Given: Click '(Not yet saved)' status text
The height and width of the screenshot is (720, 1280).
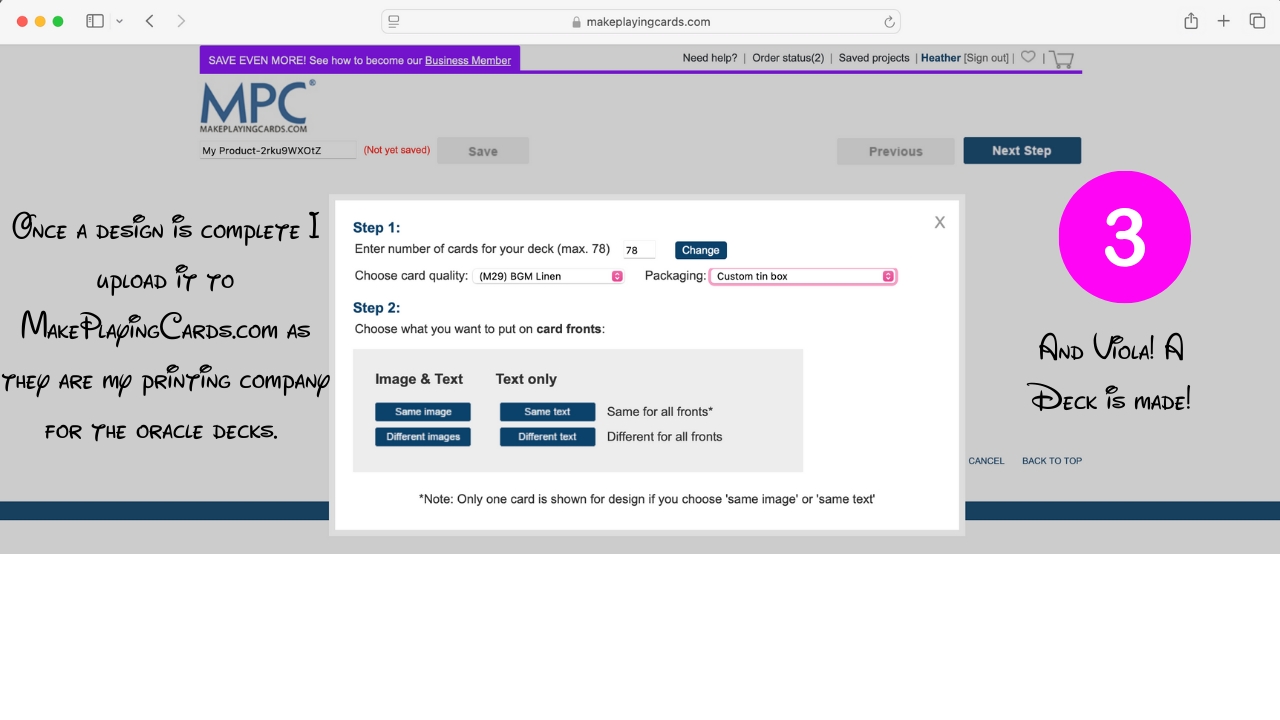Looking at the screenshot, I should [x=396, y=150].
